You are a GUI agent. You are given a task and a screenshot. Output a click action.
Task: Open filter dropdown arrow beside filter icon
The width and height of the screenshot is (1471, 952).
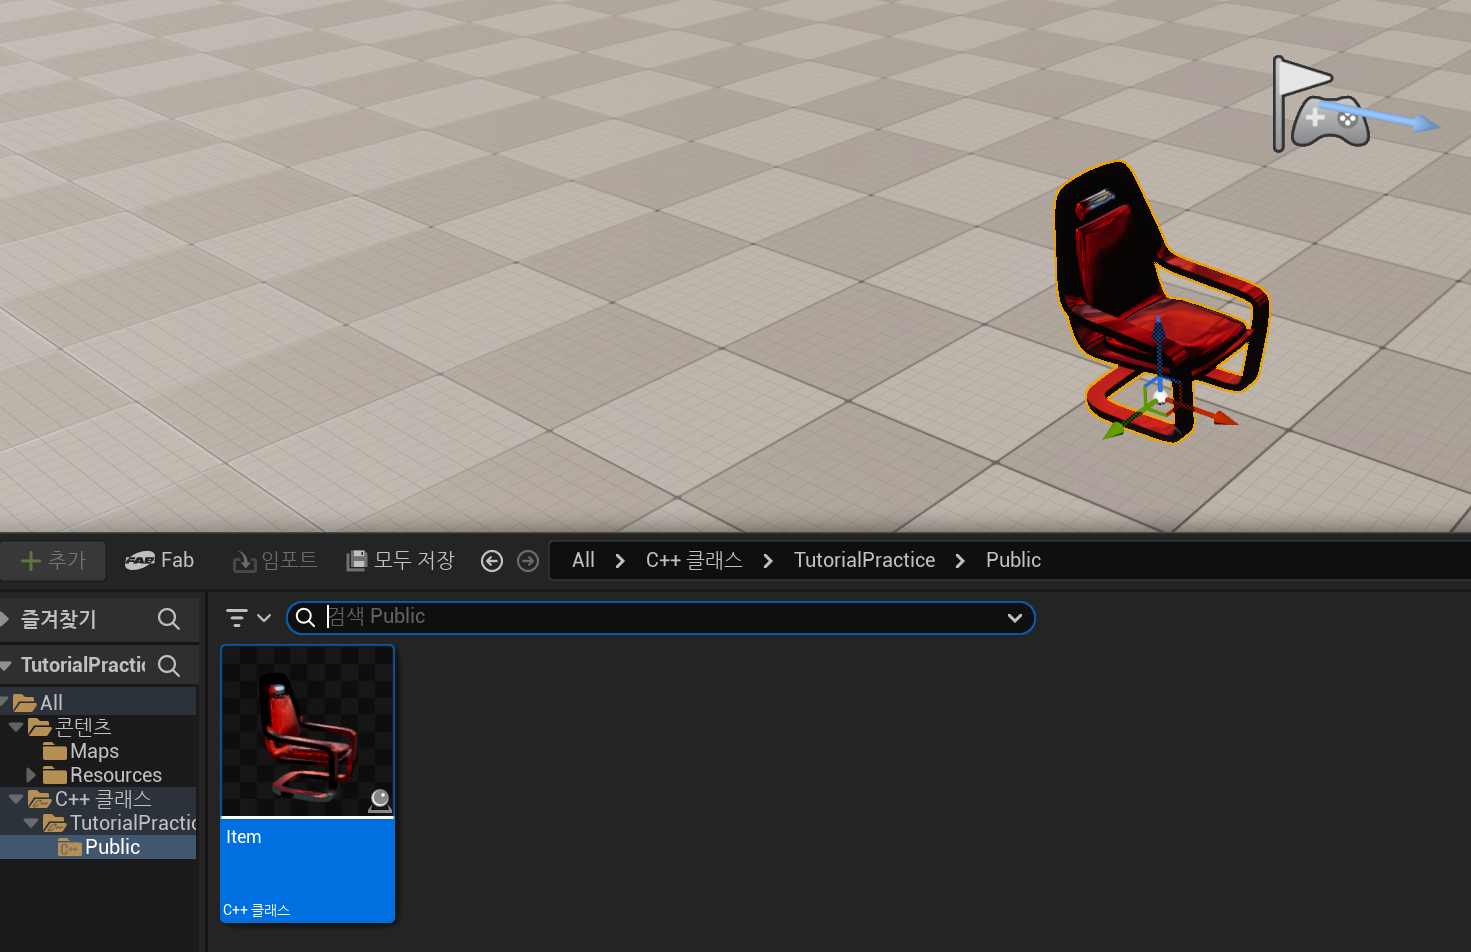pyautogui.click(x=264, y=618)
